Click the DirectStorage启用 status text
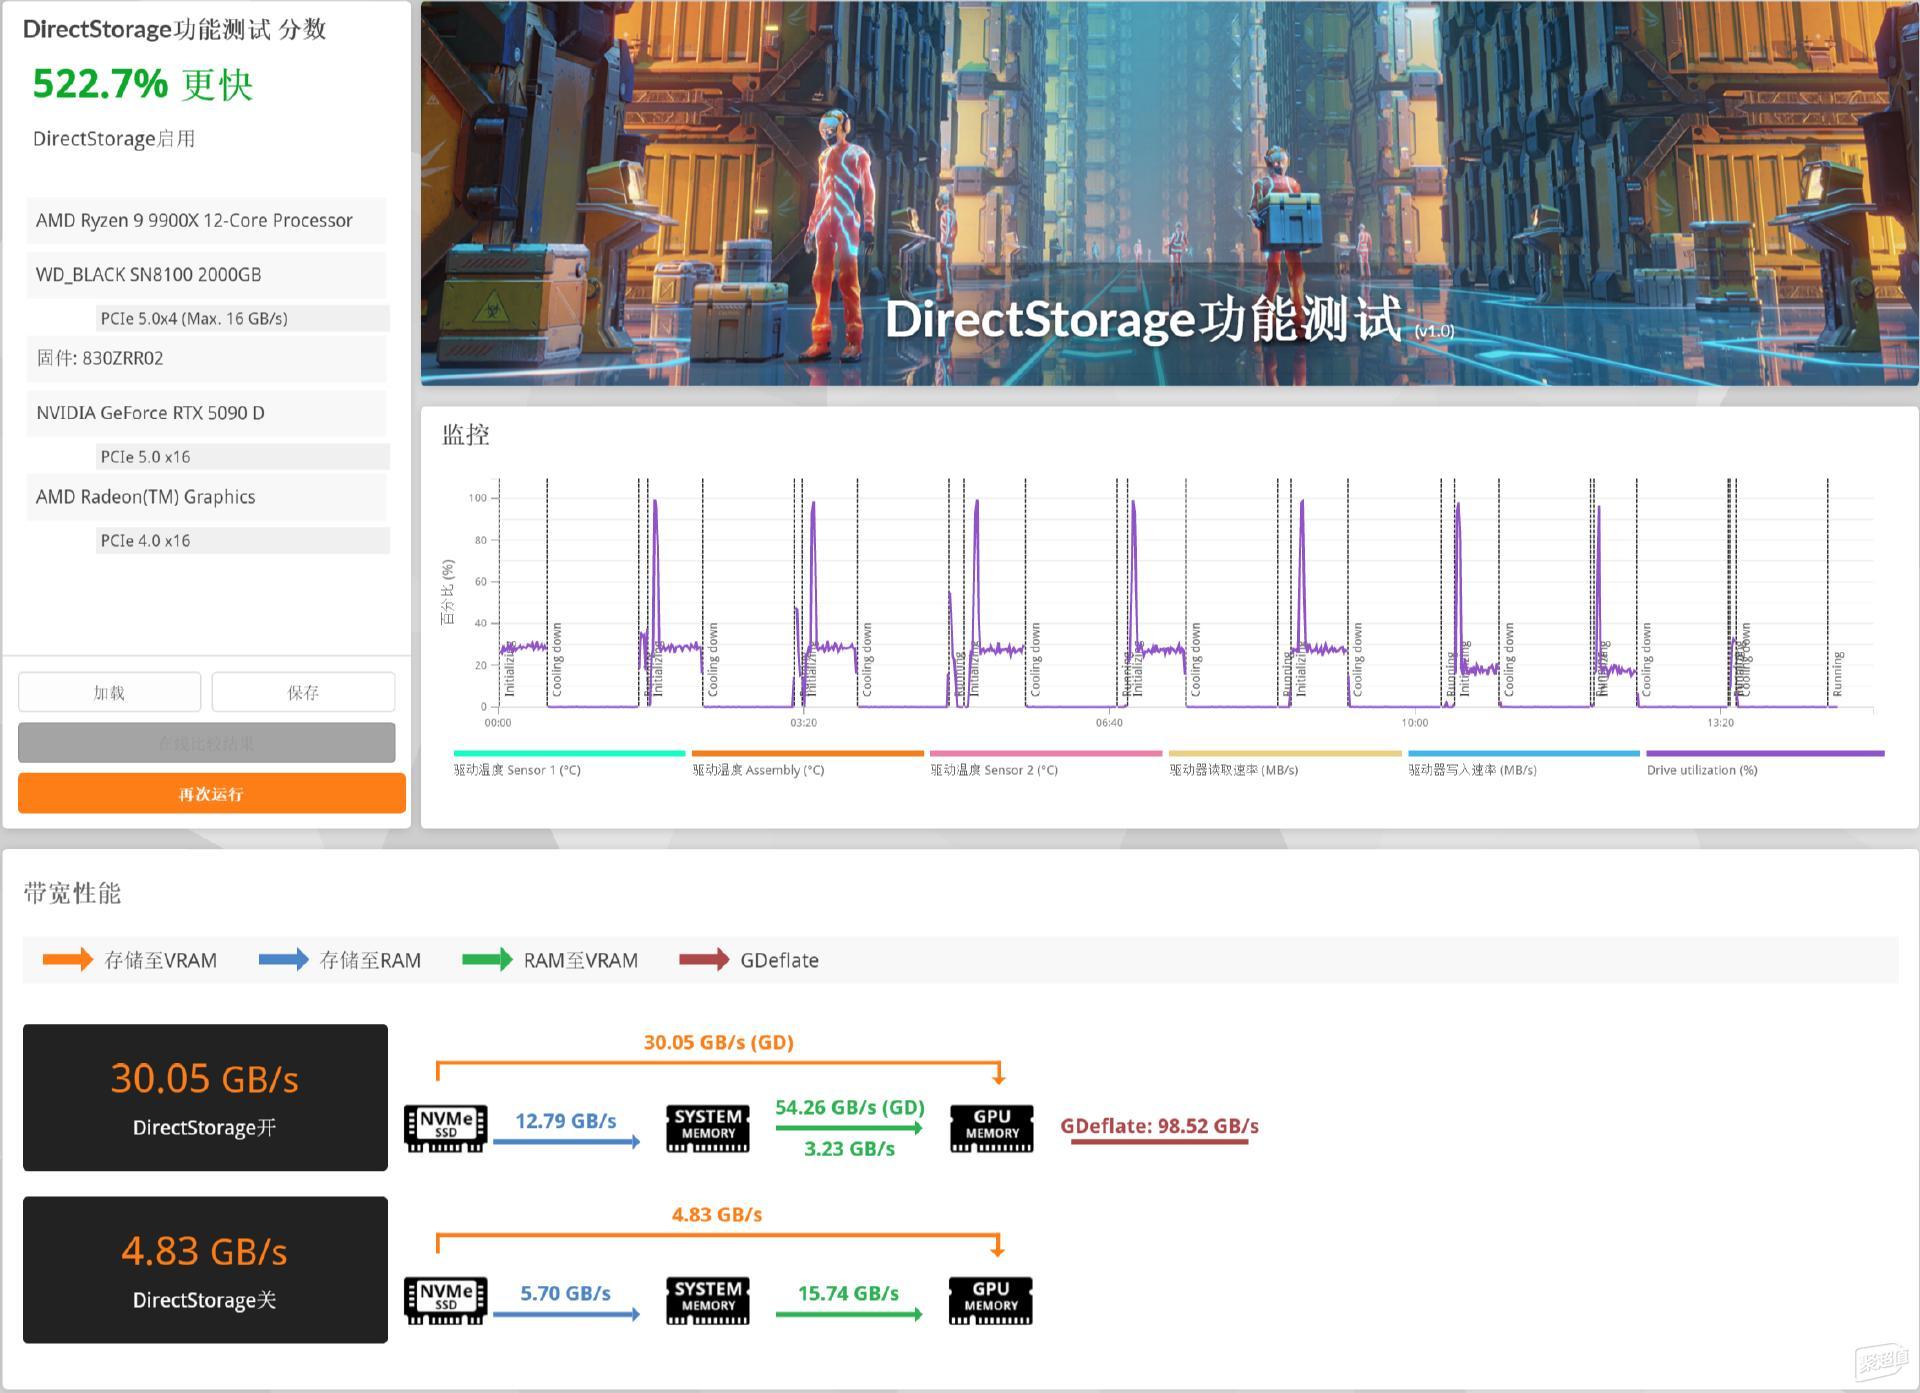The height and width of the screenshot is (1393, 1920). [x=114, y=139]
